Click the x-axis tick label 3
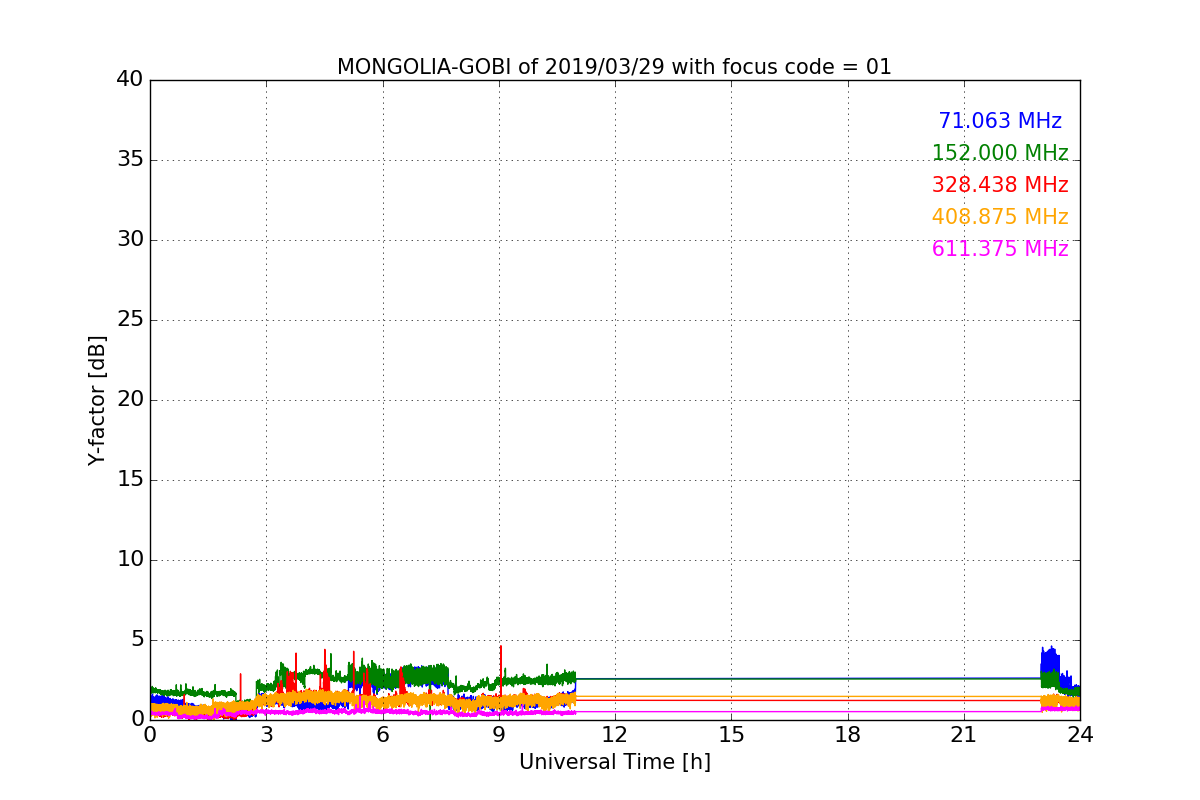 [x=266, y=735]
